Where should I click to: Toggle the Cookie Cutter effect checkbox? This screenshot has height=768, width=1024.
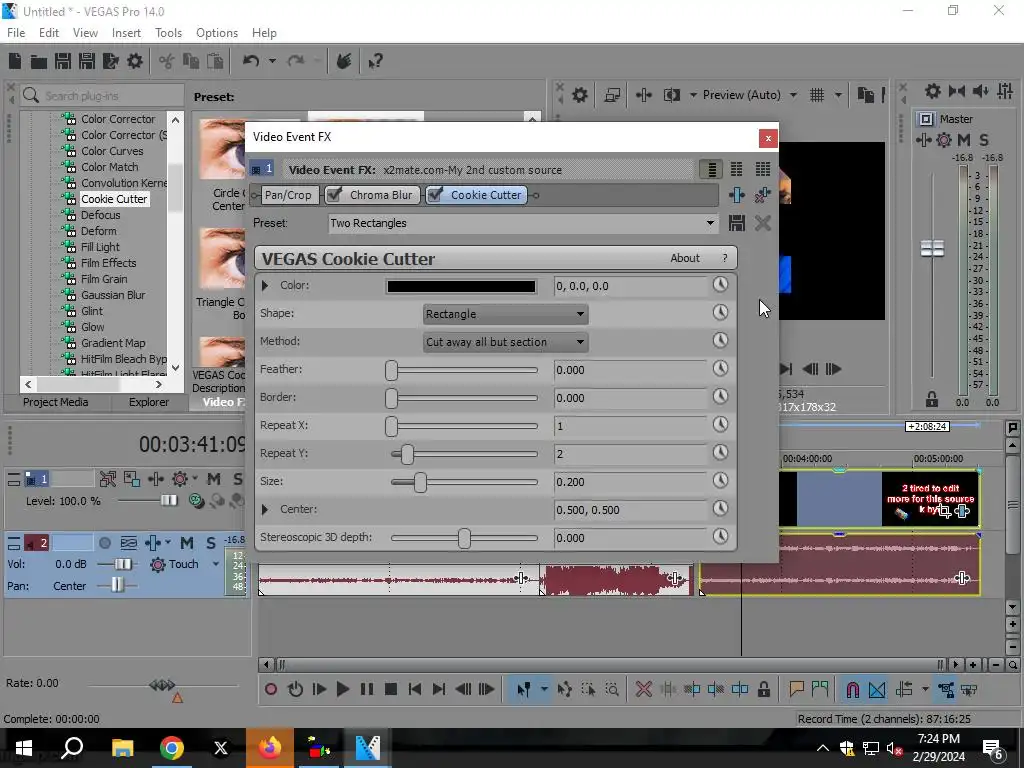[435, 195]
